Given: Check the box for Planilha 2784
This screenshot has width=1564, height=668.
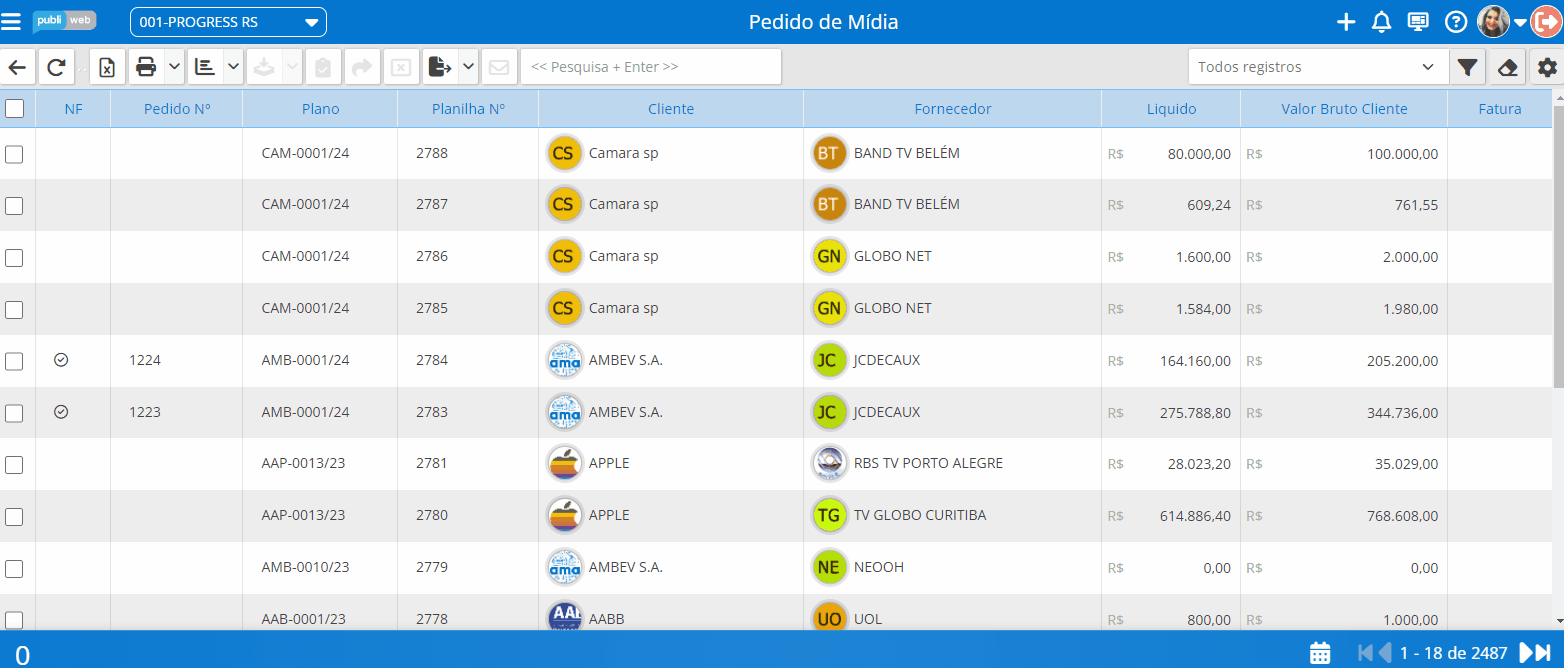Looking at the screenshot, I should [14, 362].
